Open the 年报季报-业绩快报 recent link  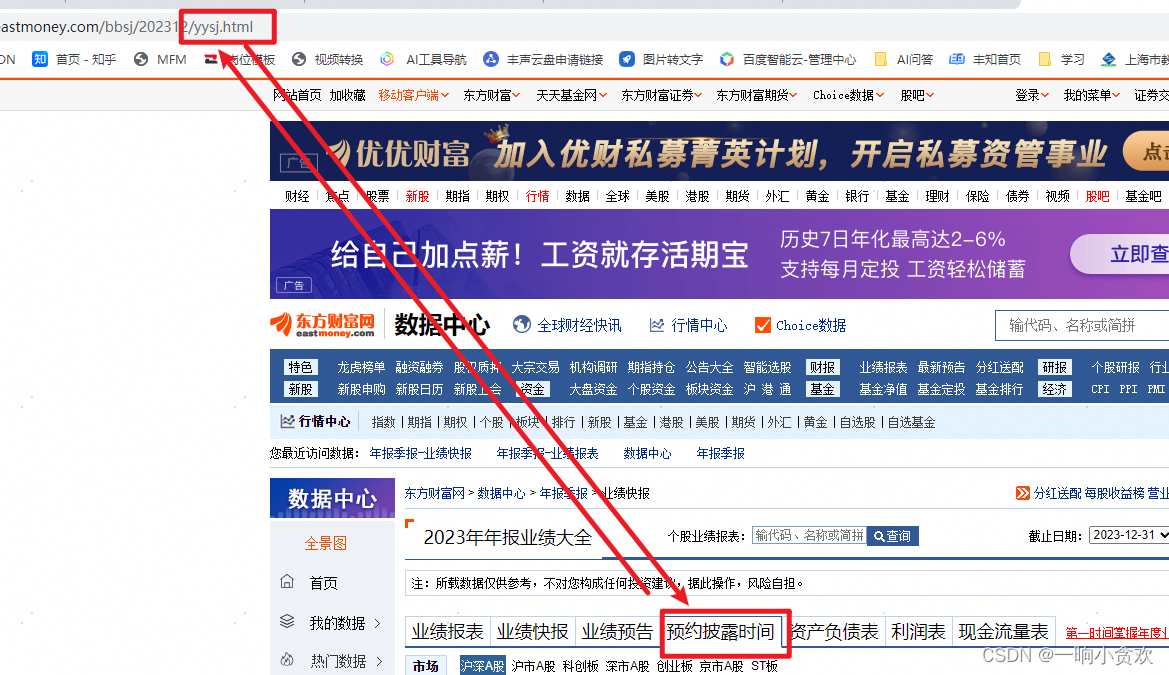click(x=420, y=453)
